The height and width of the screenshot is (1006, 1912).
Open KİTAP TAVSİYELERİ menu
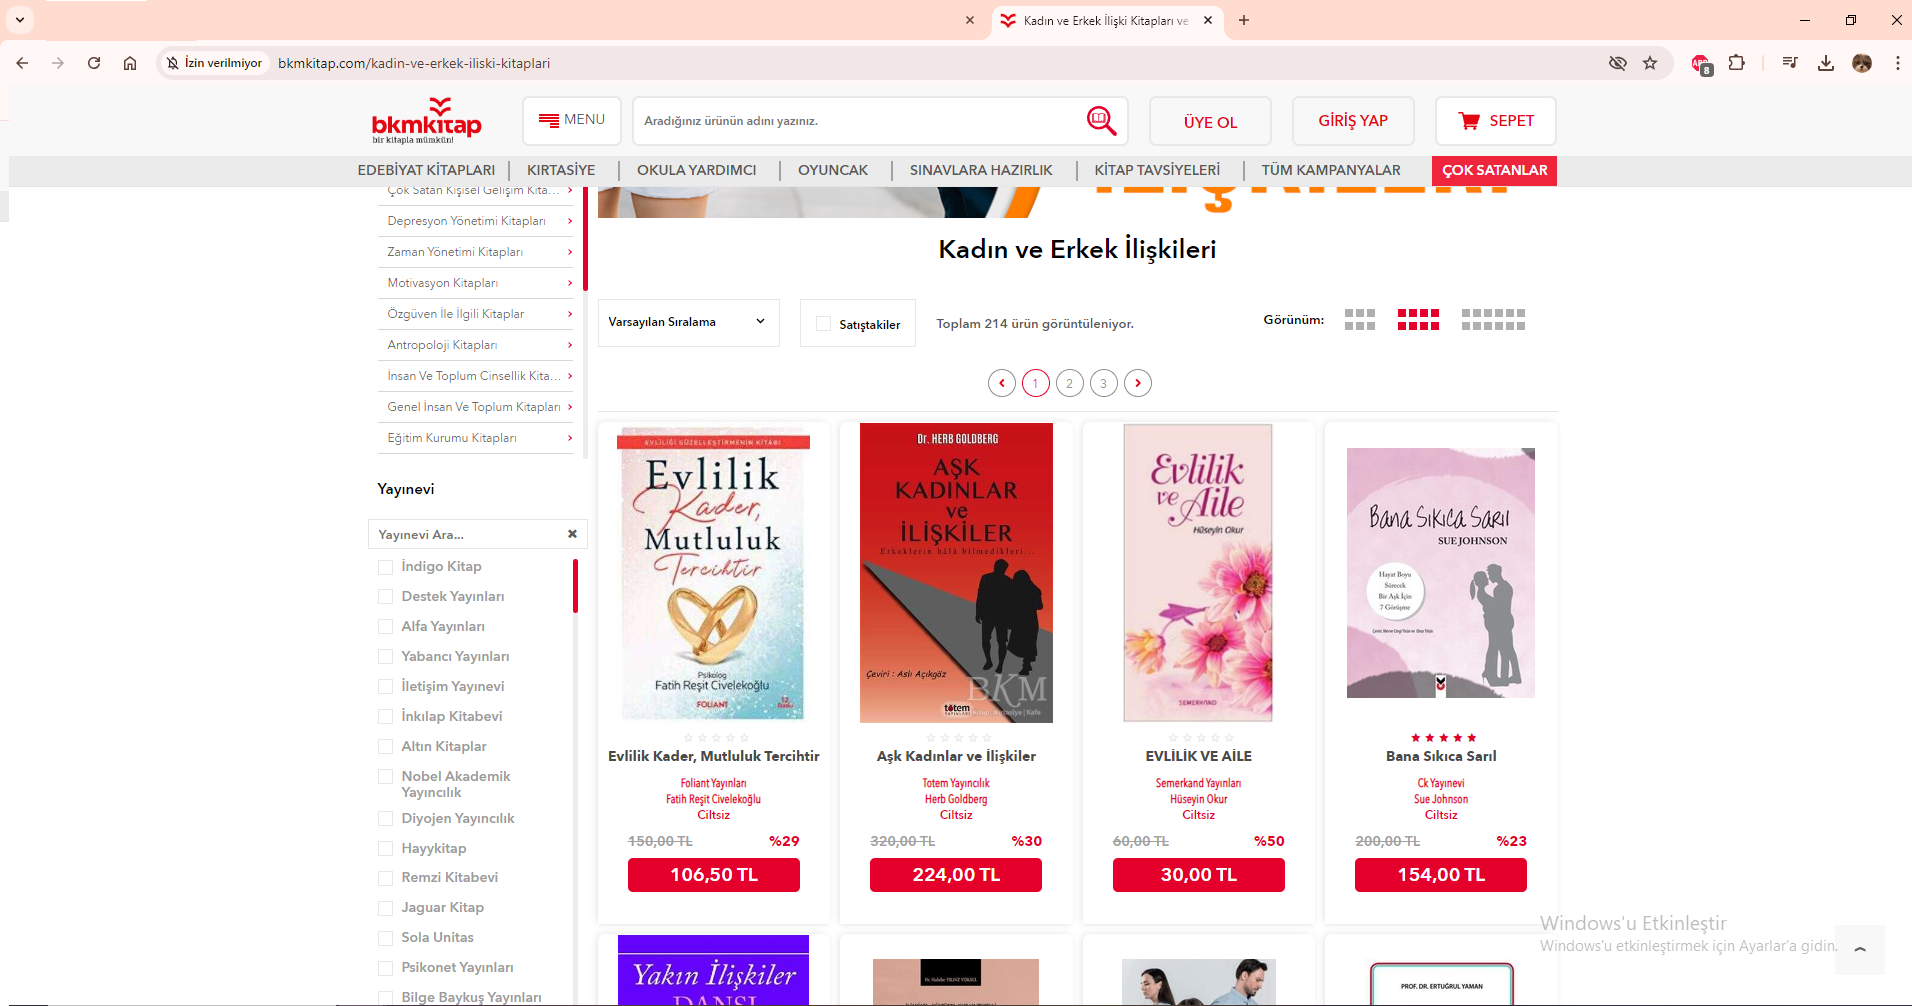[1157, 170]
